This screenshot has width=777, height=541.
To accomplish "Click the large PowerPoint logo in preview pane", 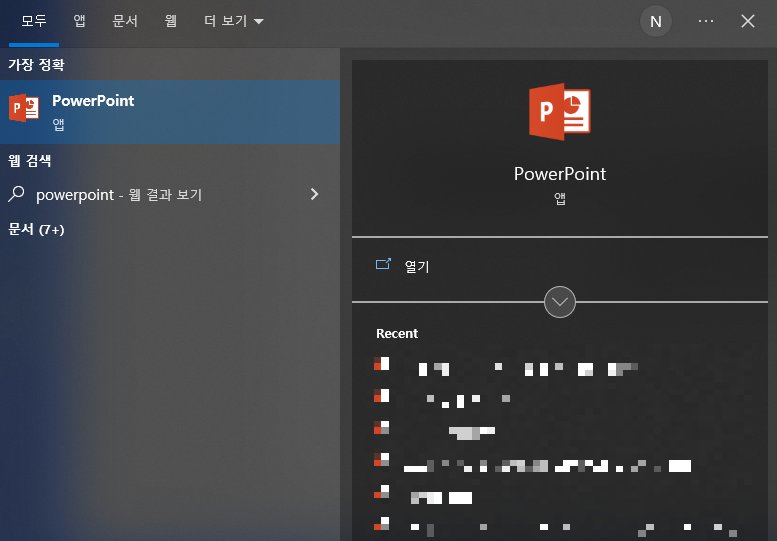I will pyautogui.click(x=559, y=111).
